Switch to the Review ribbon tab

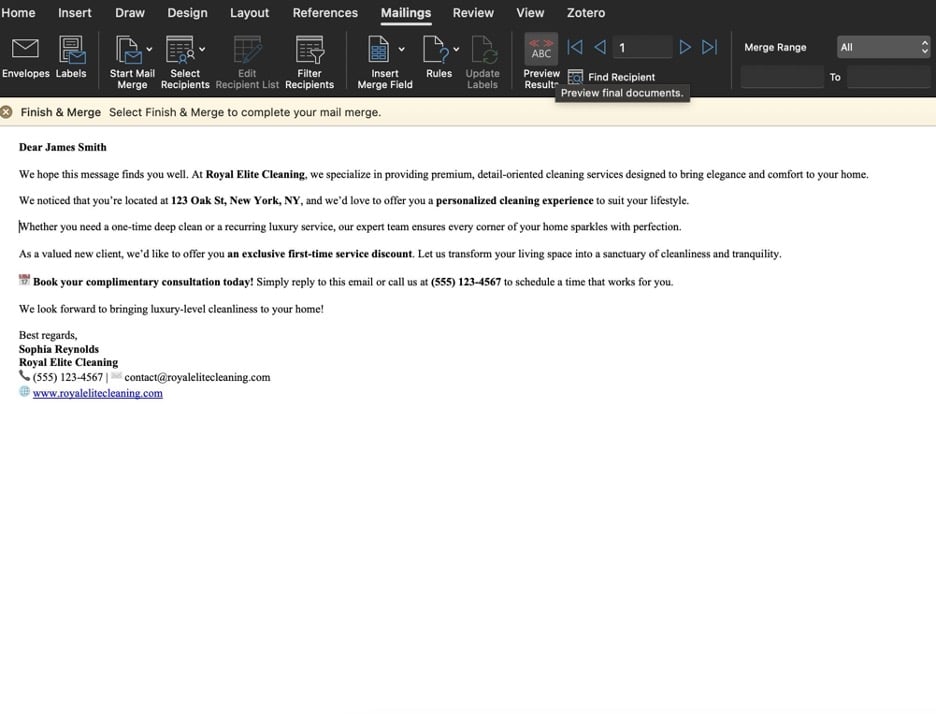472,13
